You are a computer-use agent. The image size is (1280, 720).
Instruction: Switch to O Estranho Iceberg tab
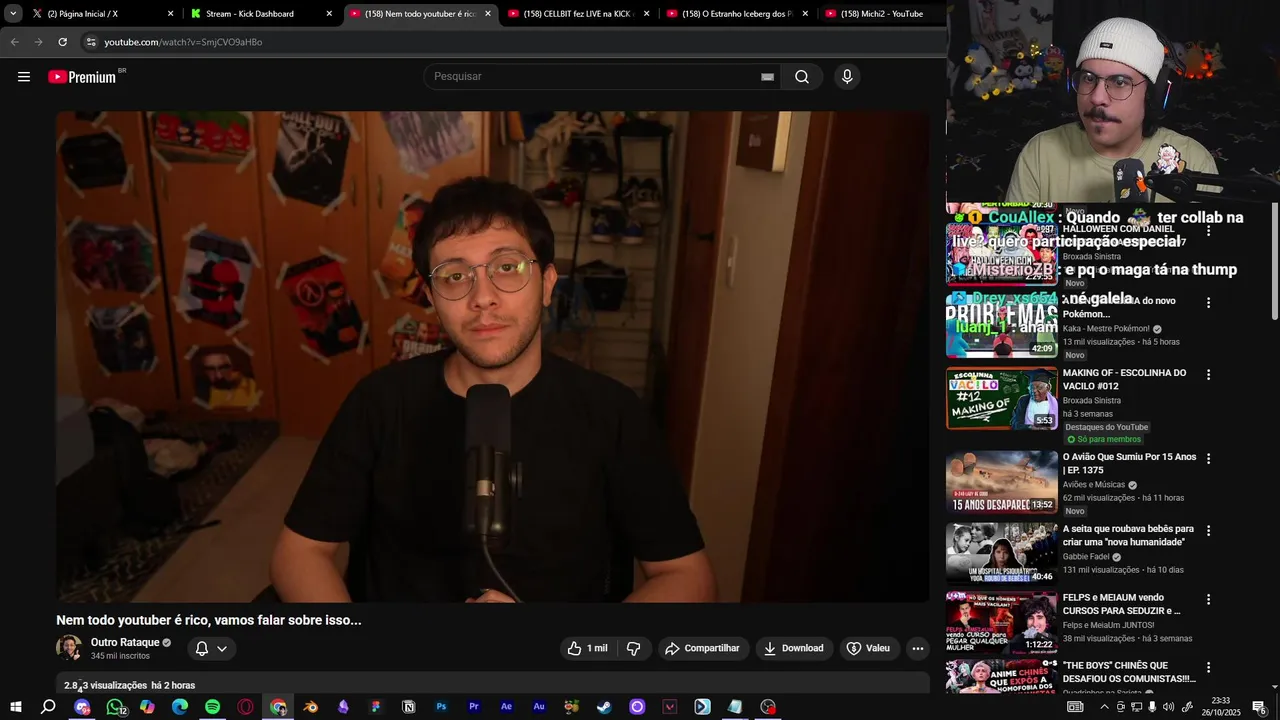735,14
